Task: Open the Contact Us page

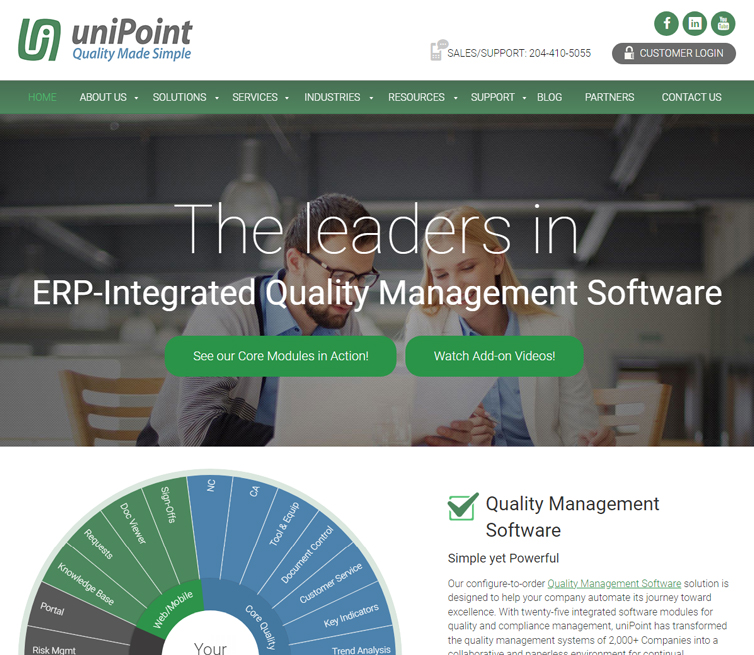Action: point(691,97)
